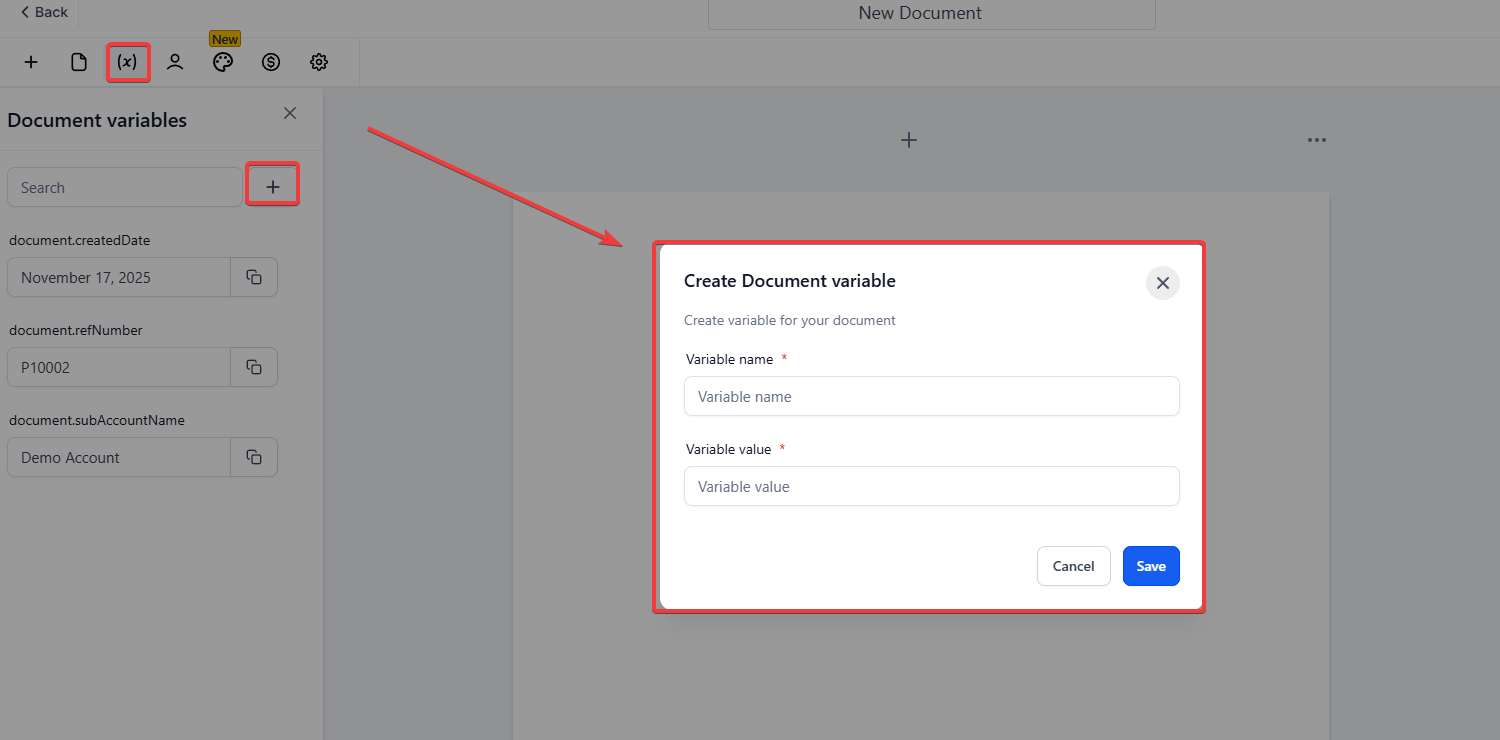Open the recipients person icon
Screen dimensions: 1500x740
point(175,62)
